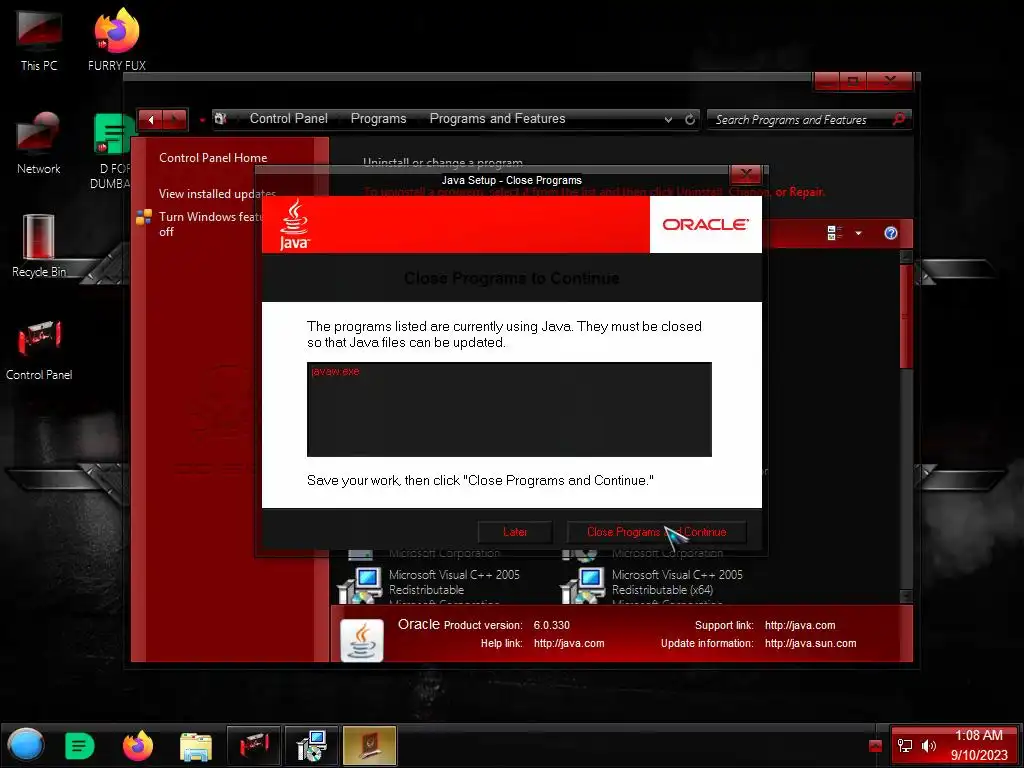Open Recycle Bin on desktop
Screen dimensions: 1024x768
[x=39, y=246]
